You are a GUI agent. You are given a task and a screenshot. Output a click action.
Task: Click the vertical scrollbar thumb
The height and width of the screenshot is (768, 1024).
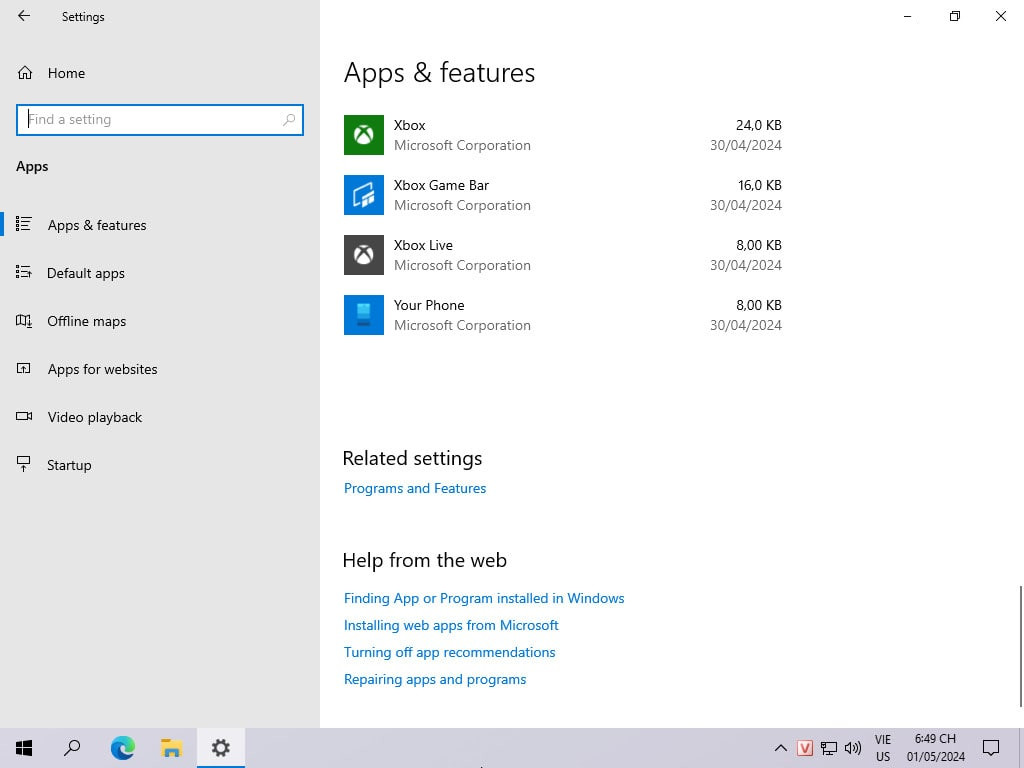[1020, 646]
